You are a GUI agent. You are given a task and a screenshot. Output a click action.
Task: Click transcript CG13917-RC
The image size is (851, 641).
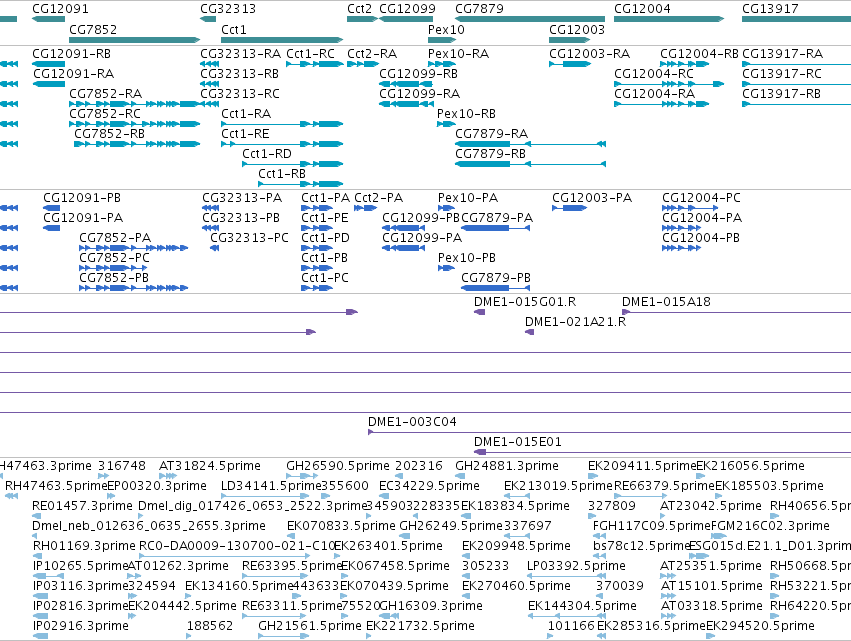pyautogui.click(x=796, y=84)
